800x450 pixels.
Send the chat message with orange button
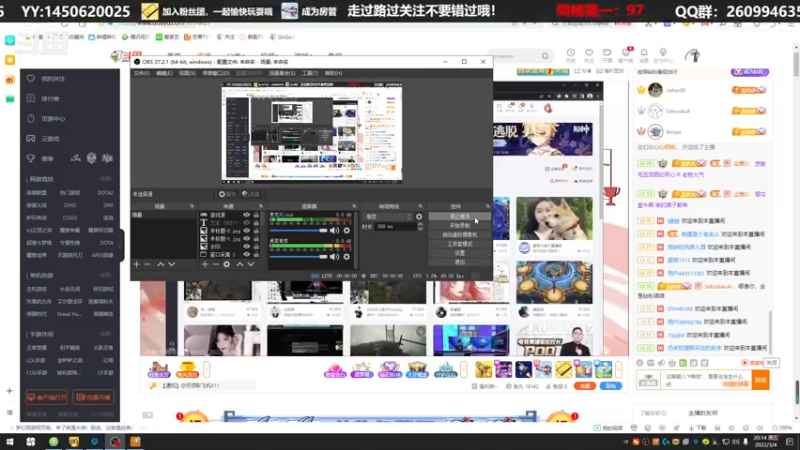pyautogui.click(x=760, y=380)
